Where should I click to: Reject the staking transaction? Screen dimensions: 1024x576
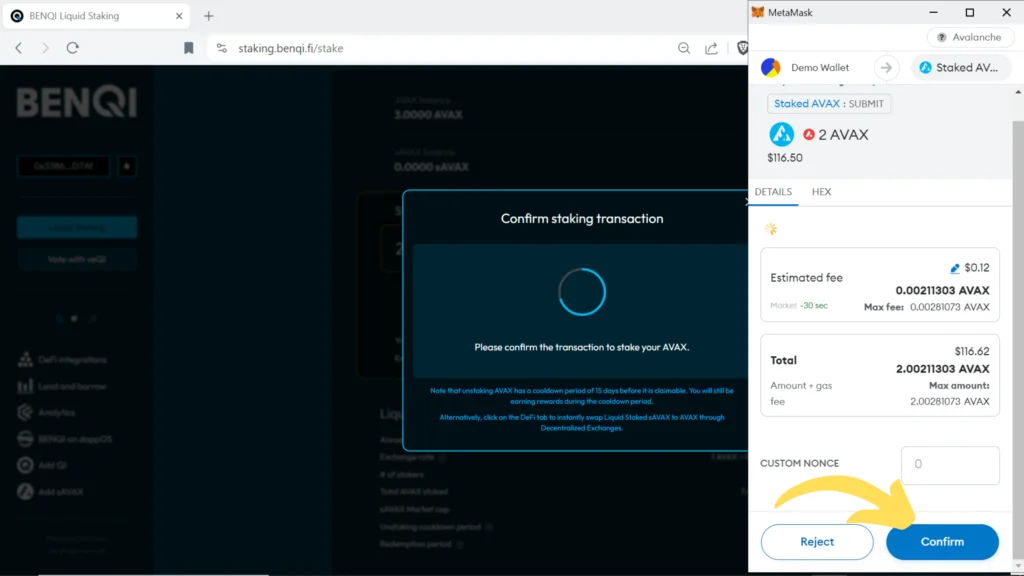(x=816, y=542)
